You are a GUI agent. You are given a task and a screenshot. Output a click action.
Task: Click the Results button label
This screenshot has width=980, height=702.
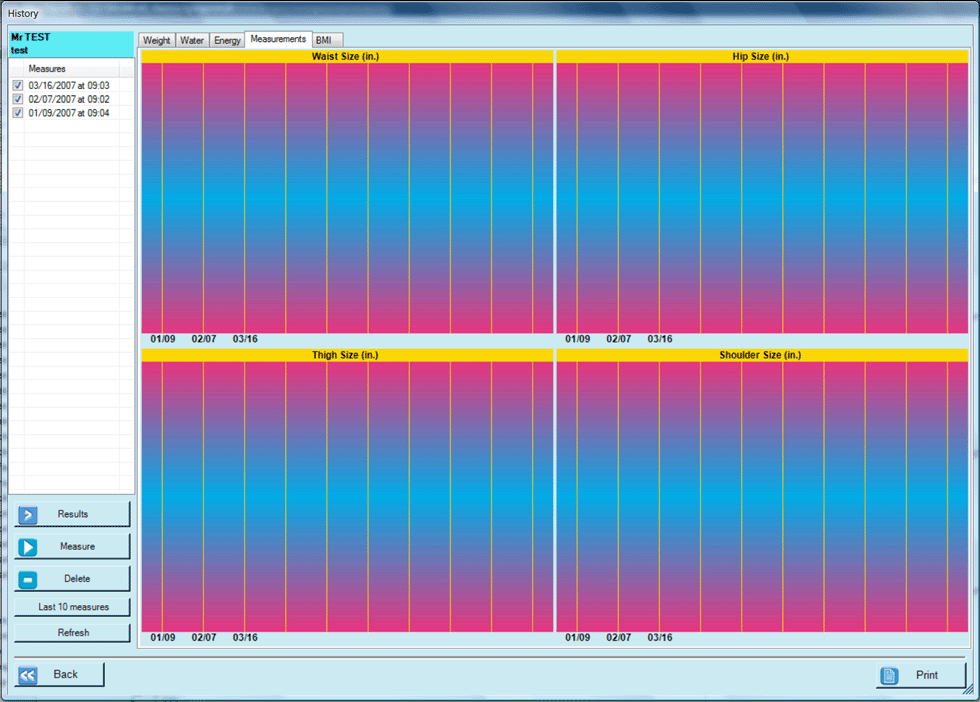[72, 514]
